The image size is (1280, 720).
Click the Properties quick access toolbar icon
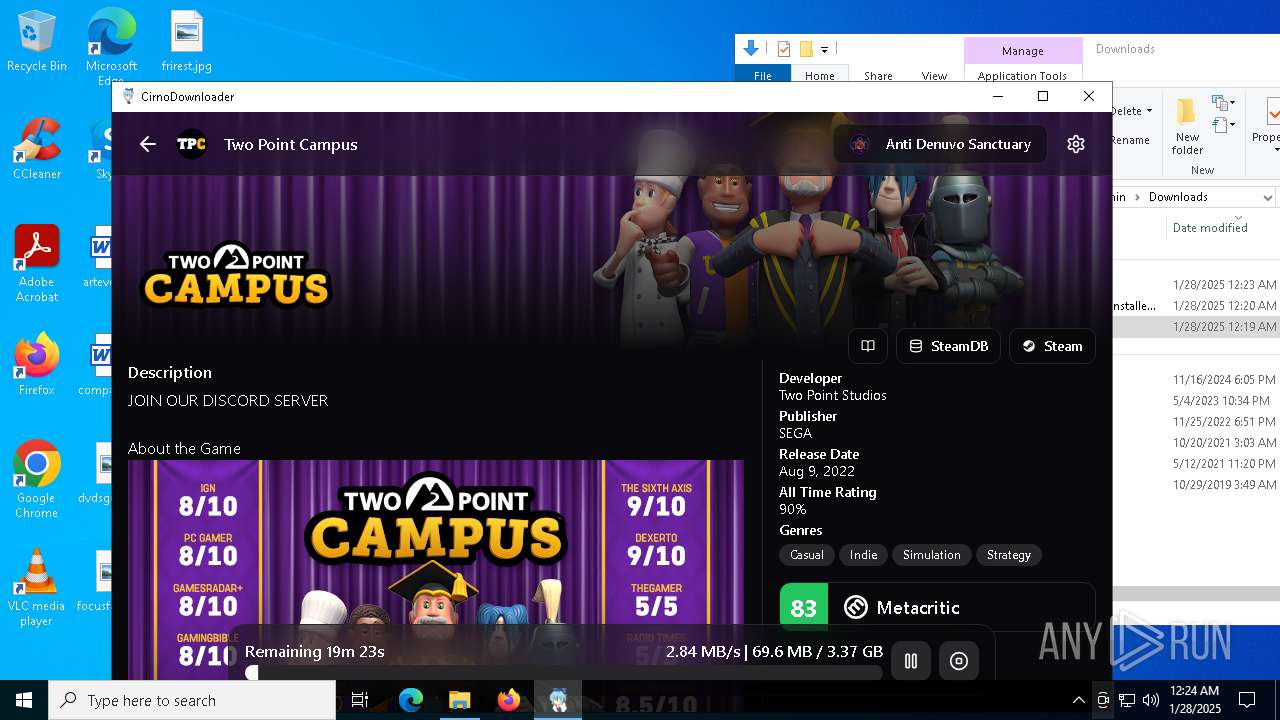click(784, 49)
